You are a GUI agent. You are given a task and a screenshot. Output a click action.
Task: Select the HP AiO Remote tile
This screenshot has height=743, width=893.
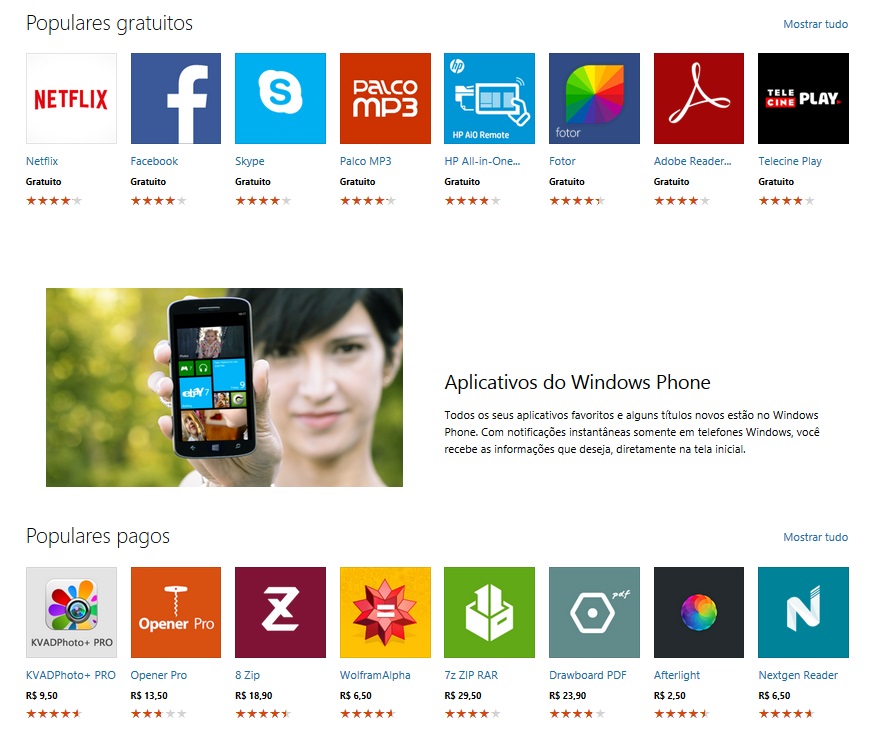490,98
